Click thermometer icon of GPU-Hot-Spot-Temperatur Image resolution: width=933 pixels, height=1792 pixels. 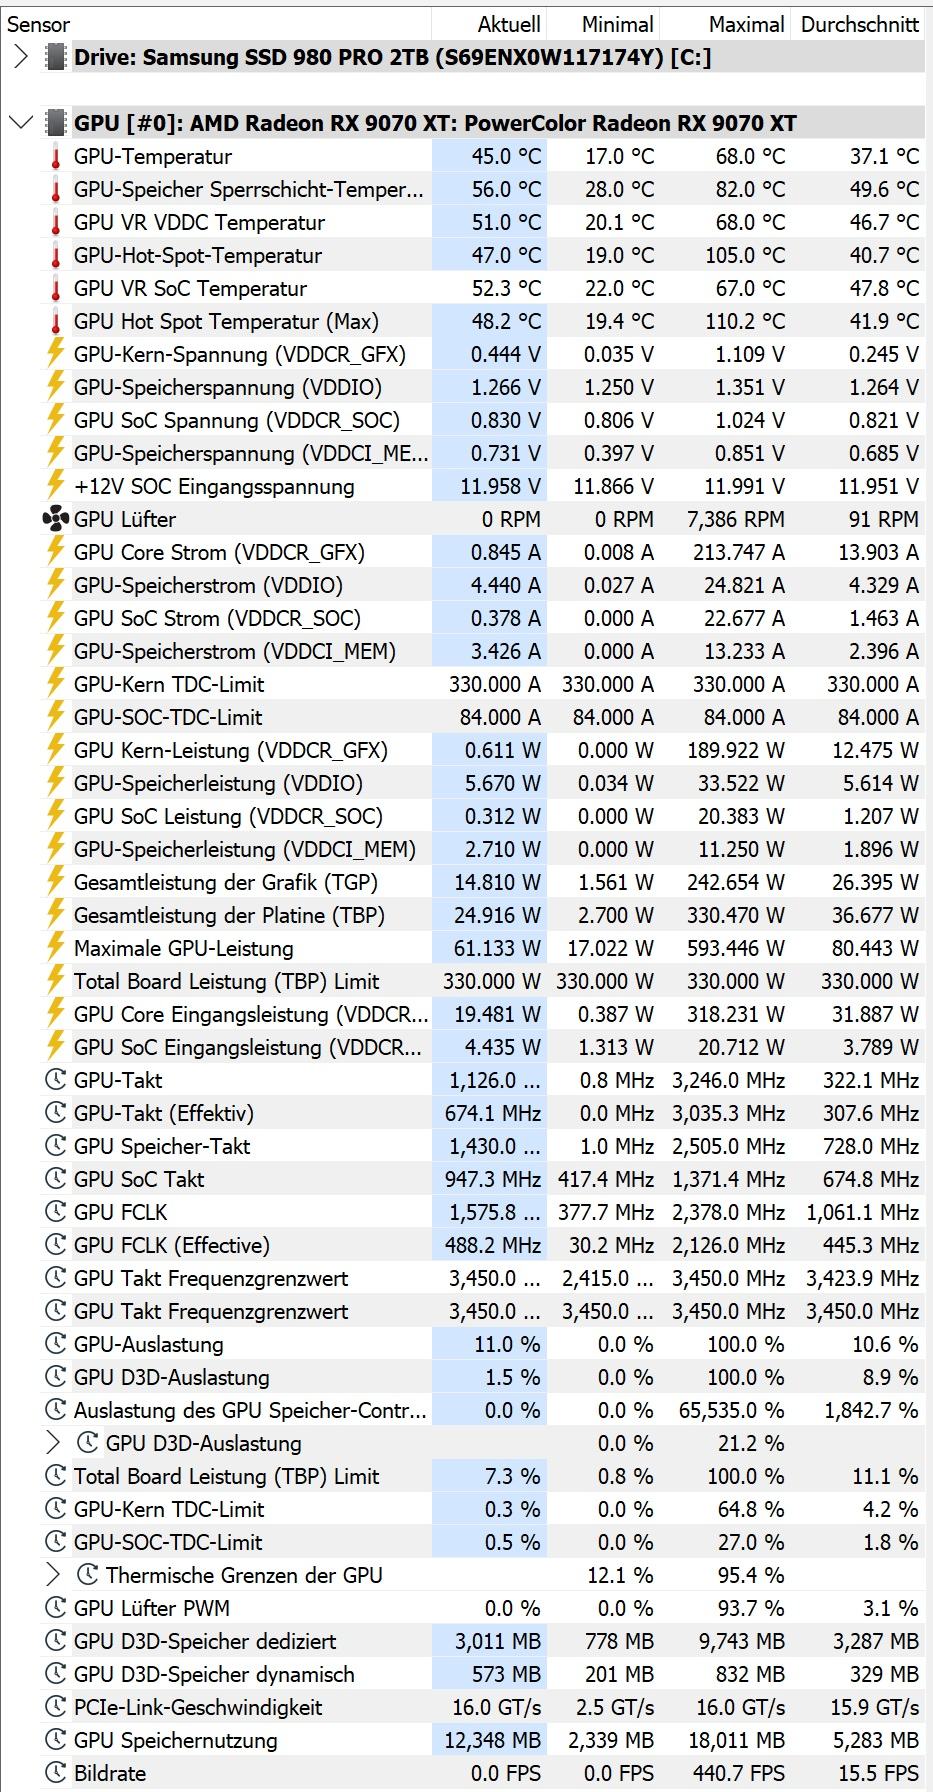[x=56, y=256]
